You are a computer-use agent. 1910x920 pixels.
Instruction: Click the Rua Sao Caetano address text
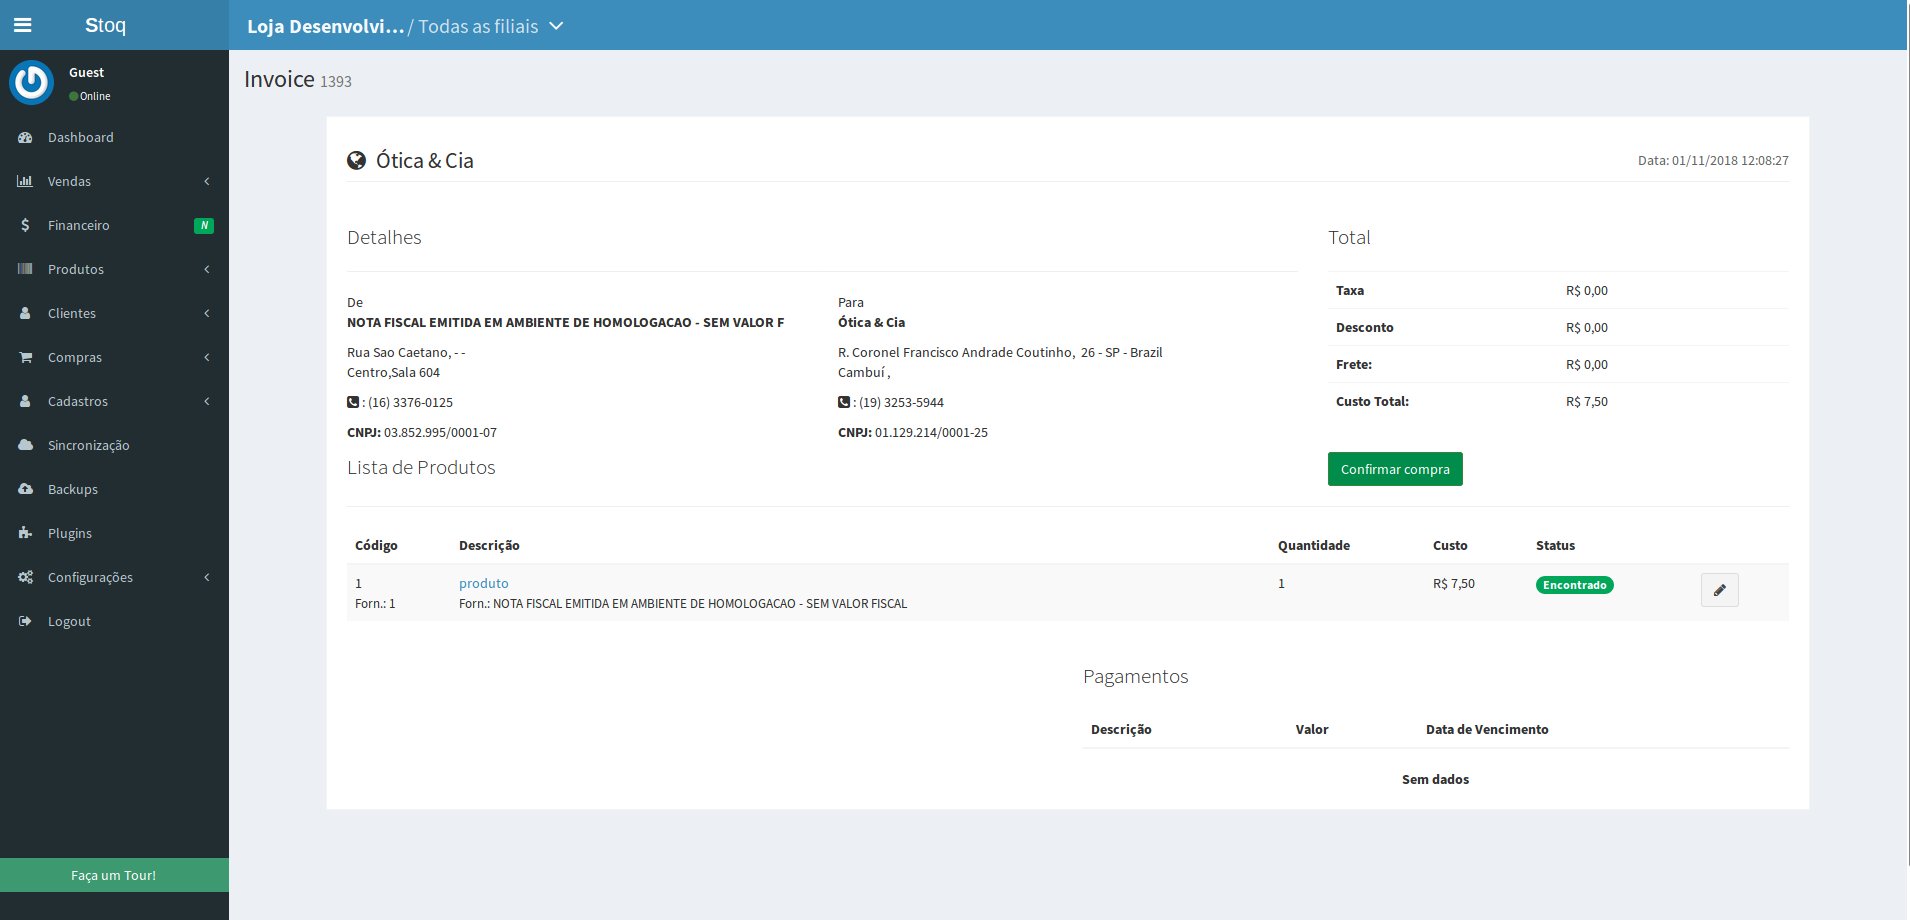click(406, 352)
